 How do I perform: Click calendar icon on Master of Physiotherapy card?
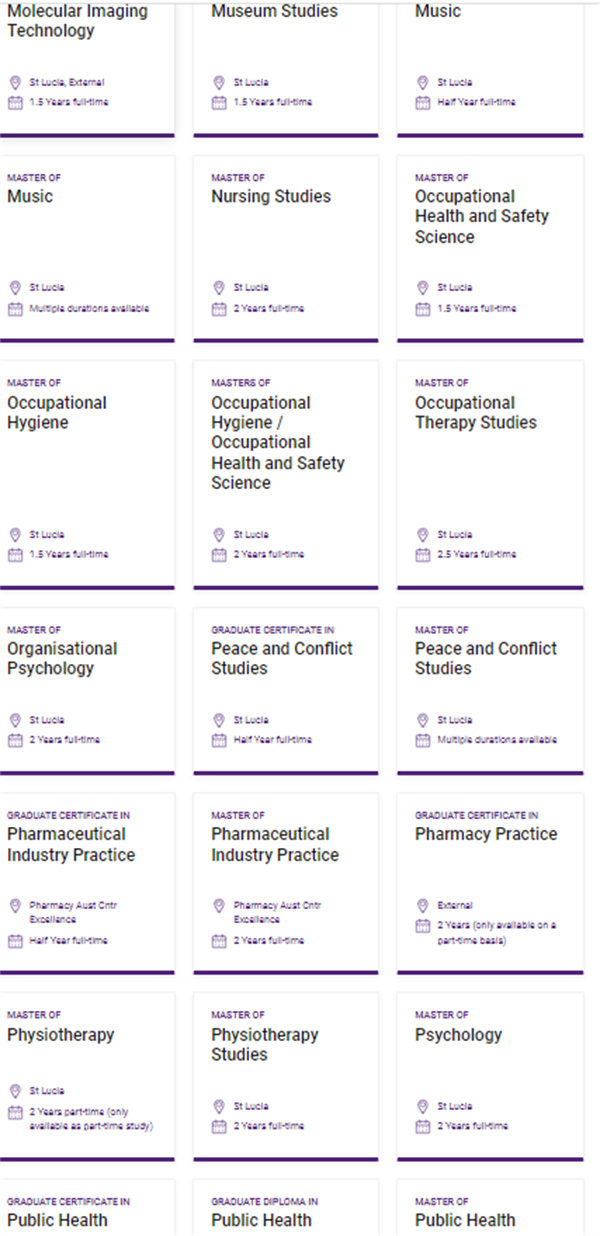pyautogui.click(x=15, y=1113)
